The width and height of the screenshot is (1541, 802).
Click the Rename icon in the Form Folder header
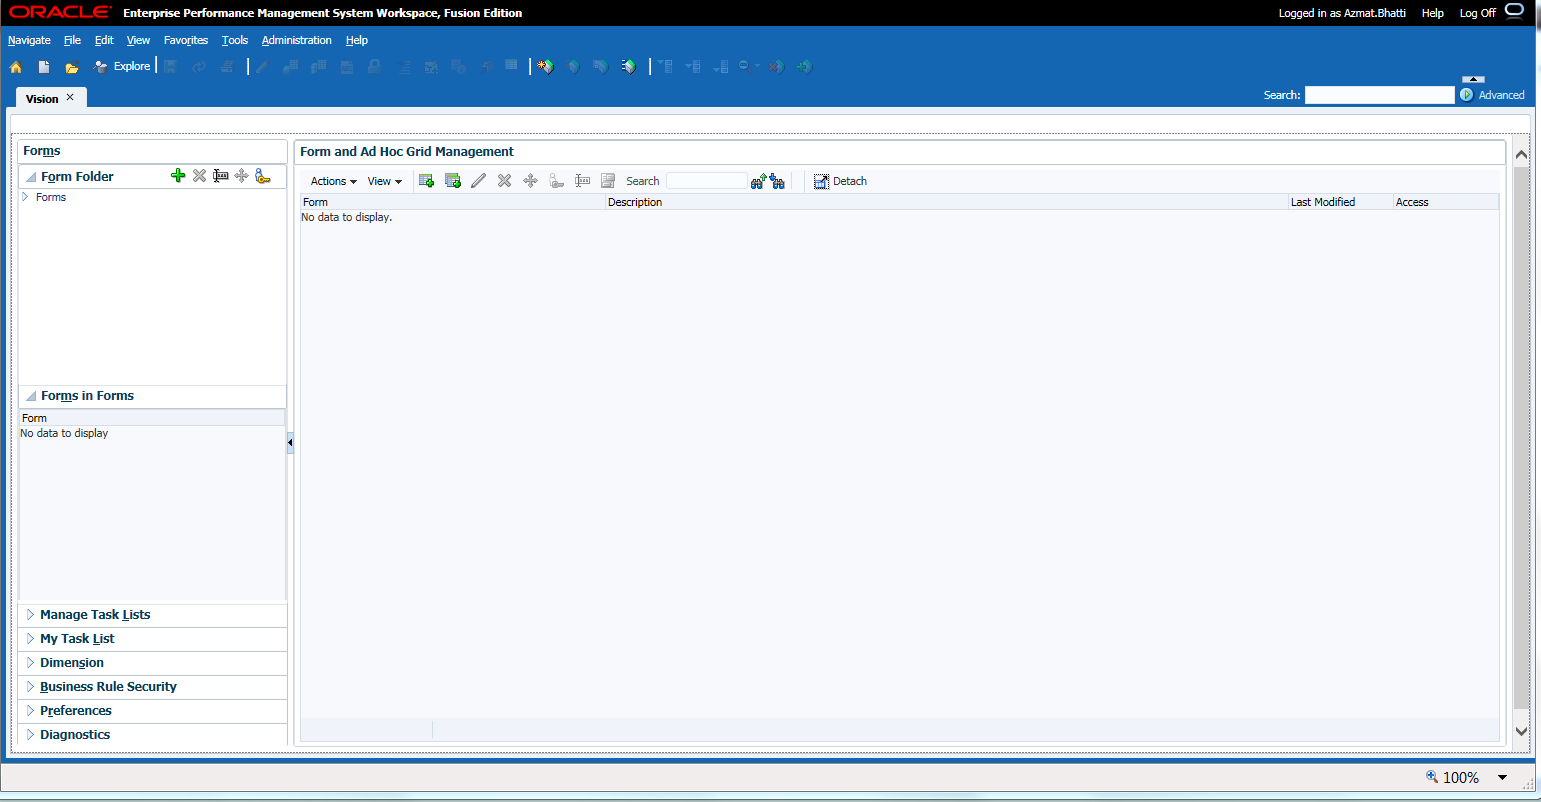[x=220, y=176]
